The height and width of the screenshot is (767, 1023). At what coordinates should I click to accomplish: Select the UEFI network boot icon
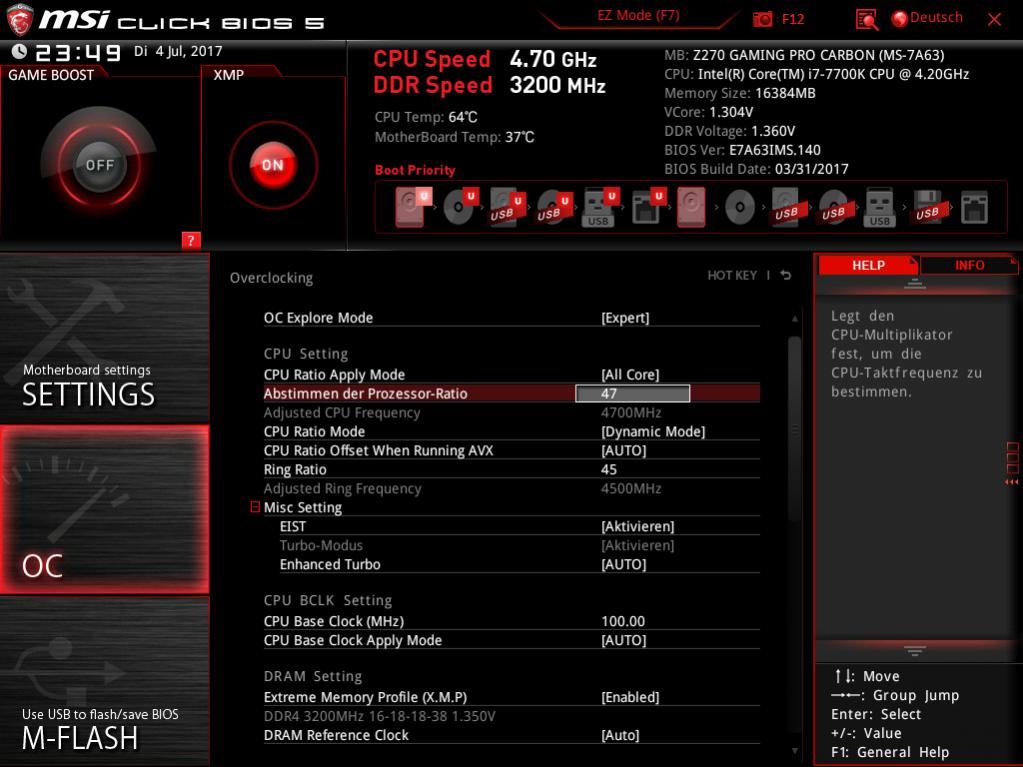[x=648, y=207]
